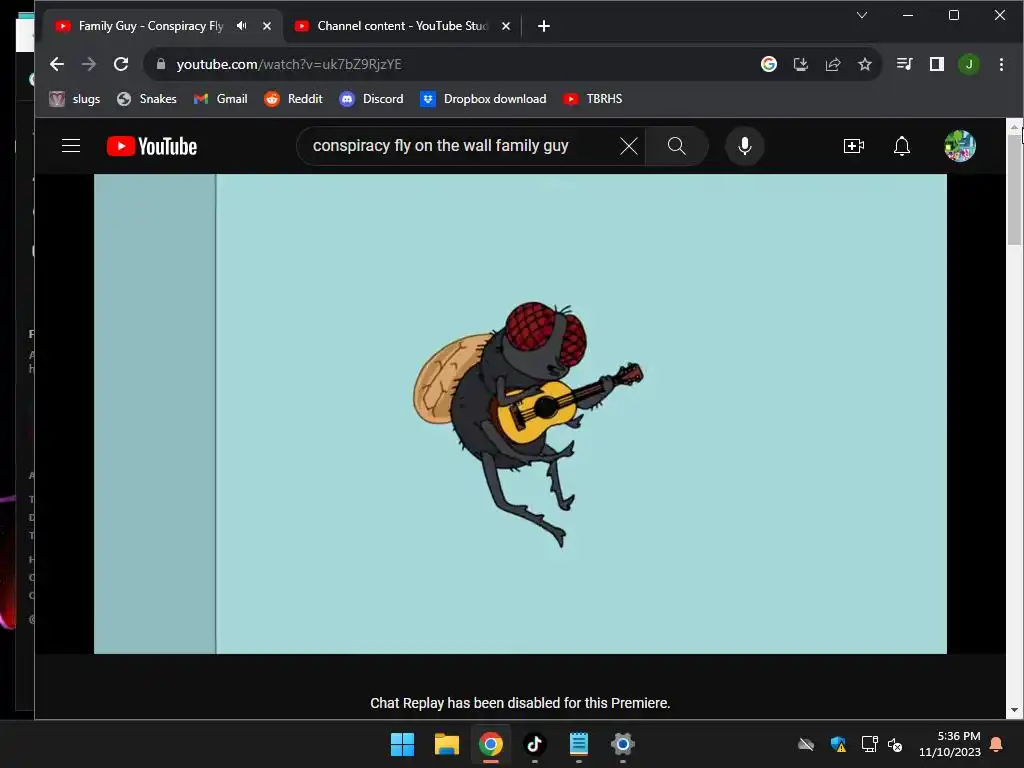
Task: Click Chrome icon in taskbar
Action: click(490, 744)
